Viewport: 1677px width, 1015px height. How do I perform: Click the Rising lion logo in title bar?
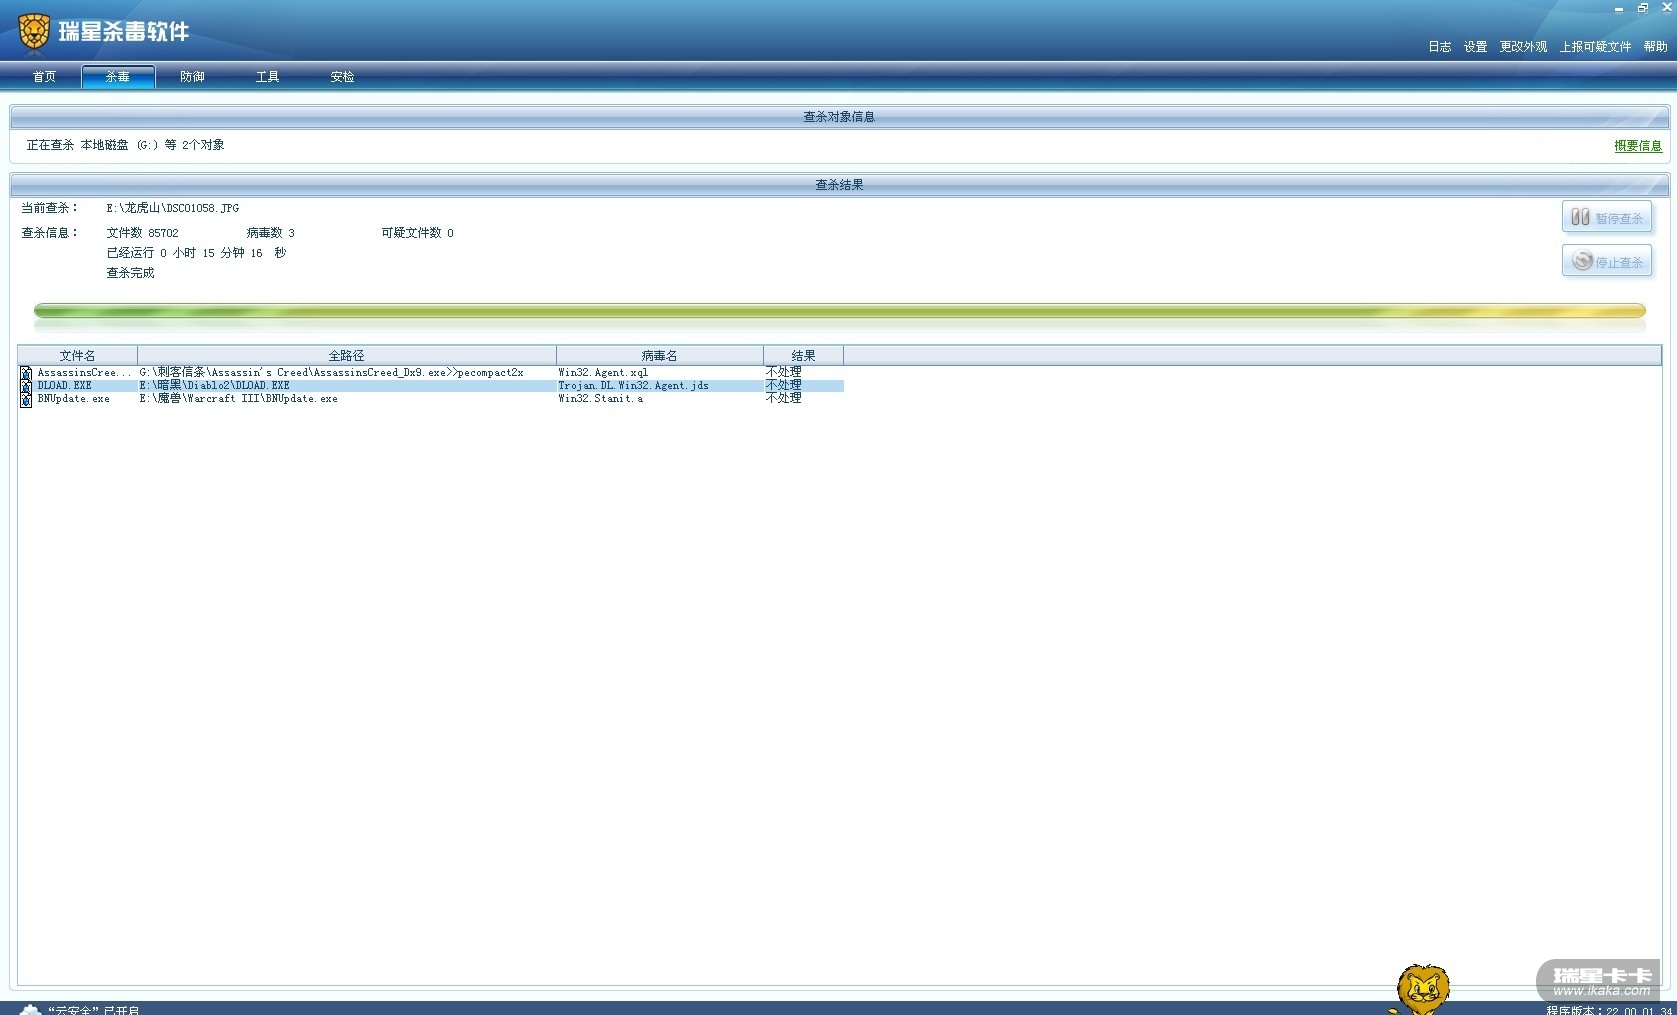pyautogui.click(x=34, y=32)
